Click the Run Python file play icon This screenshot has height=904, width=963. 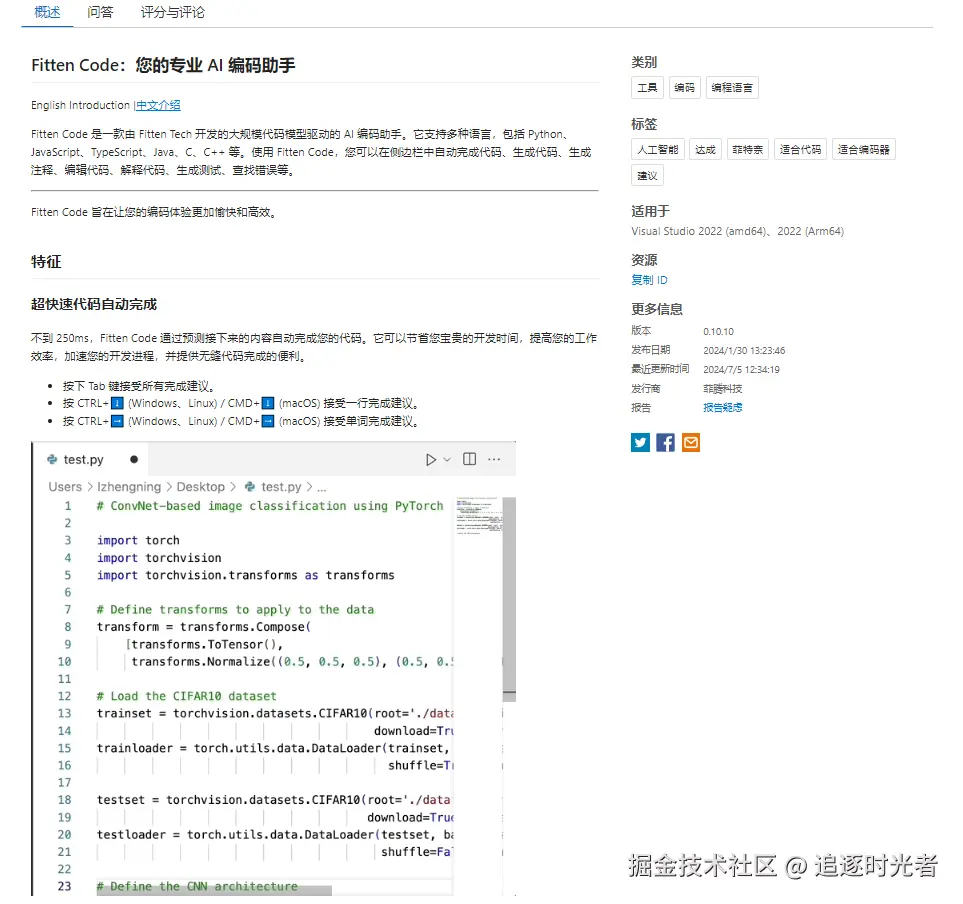[431, 459]
